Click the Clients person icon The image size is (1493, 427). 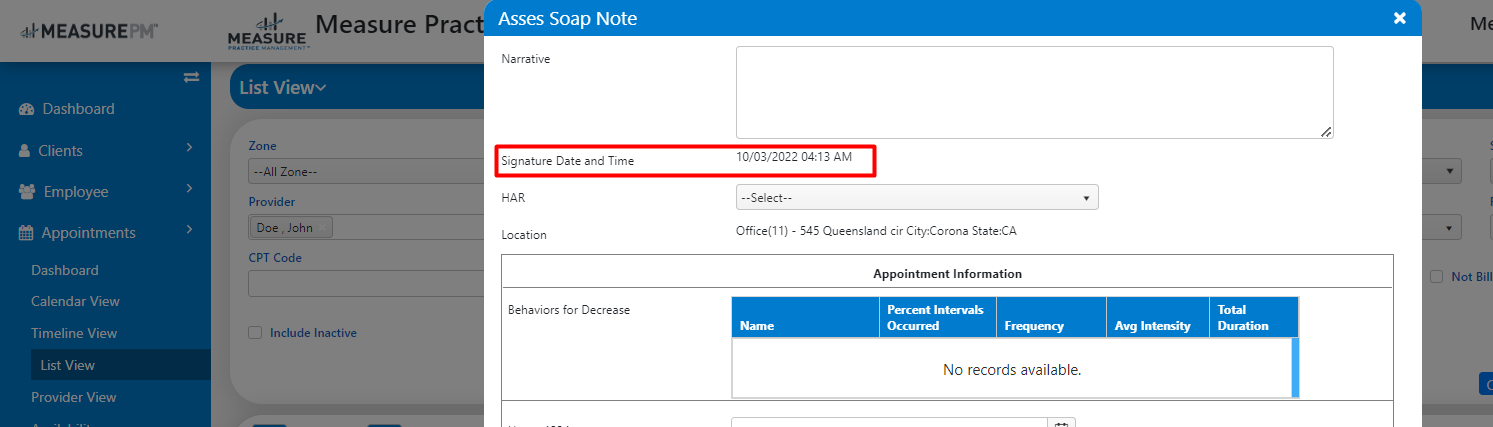point(25,151)
